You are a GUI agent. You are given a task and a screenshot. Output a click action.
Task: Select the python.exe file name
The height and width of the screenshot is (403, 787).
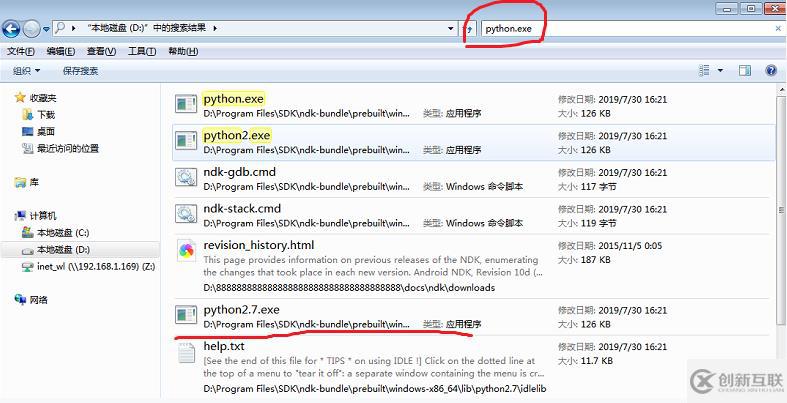(x=233, y=99)
